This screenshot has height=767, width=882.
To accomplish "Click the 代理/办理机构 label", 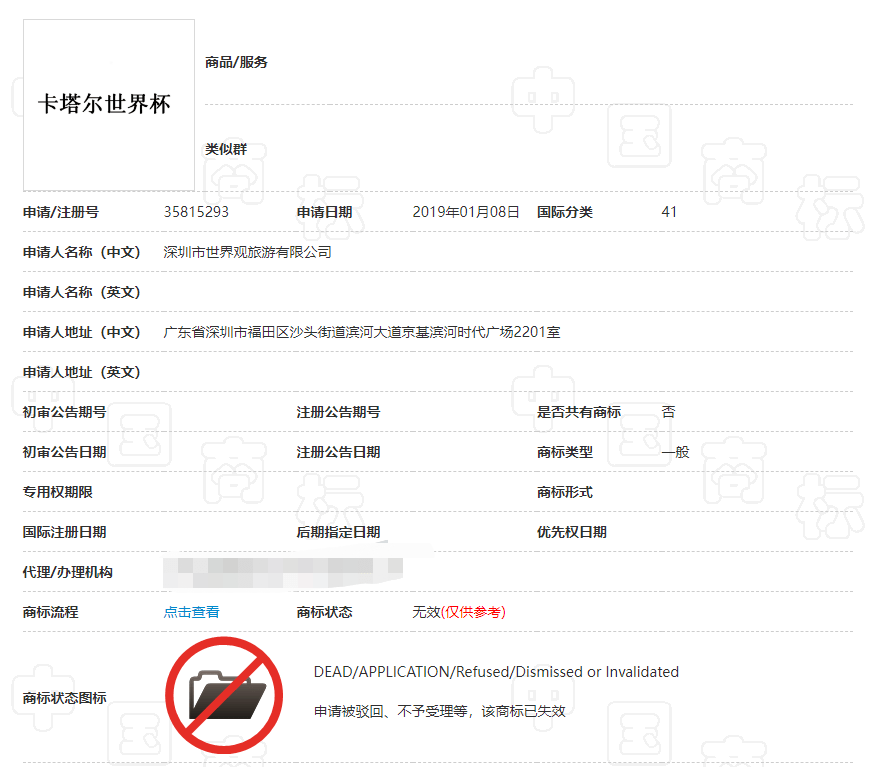I will point(68,572).
